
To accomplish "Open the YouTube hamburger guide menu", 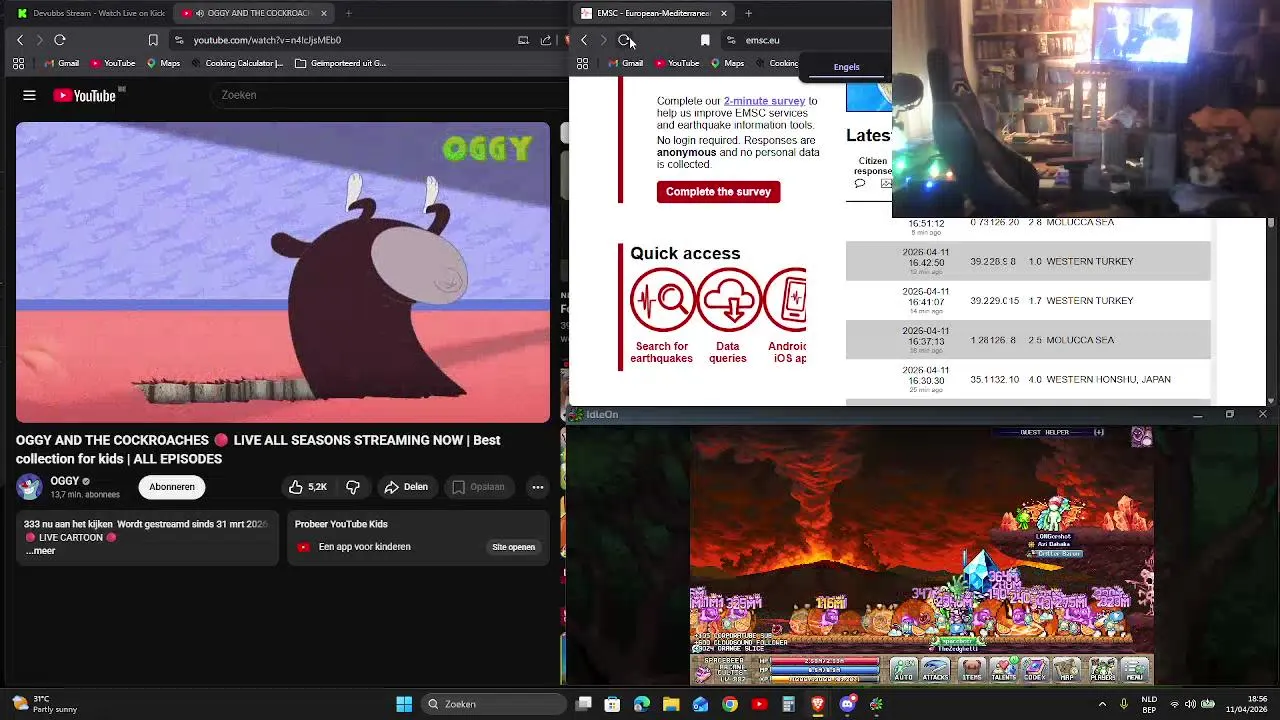I will 29,95.
